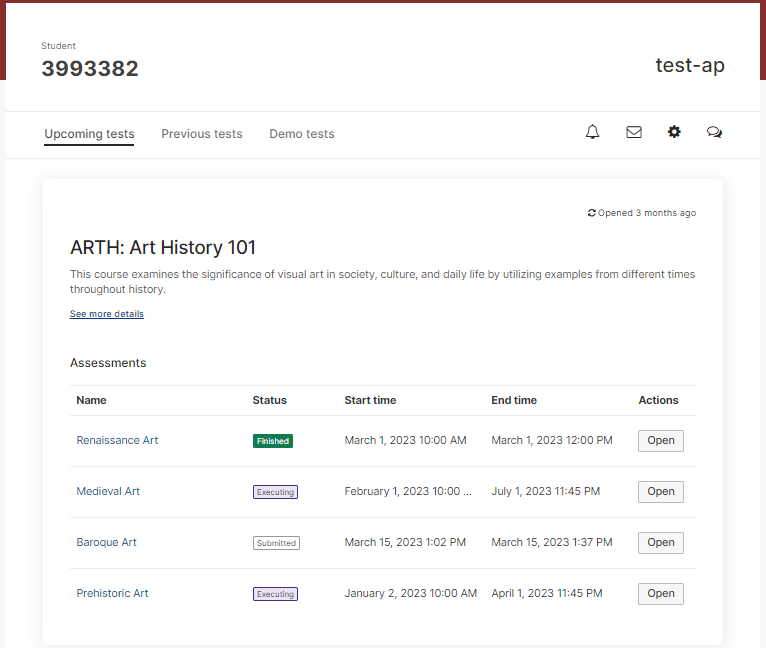Switch to the Demo tests tab
This screenshot has height=648, width=766.
click(x=302, y=134)
